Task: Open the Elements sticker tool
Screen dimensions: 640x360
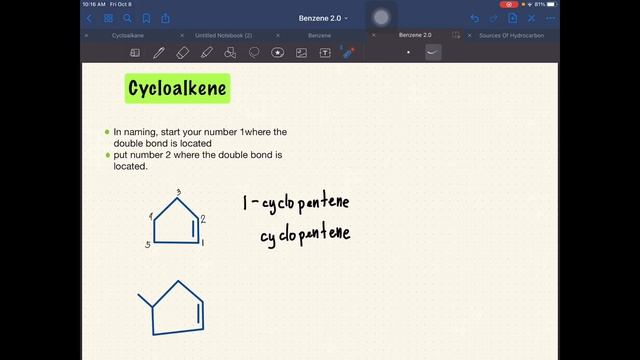Action: [x=278, y=53]
